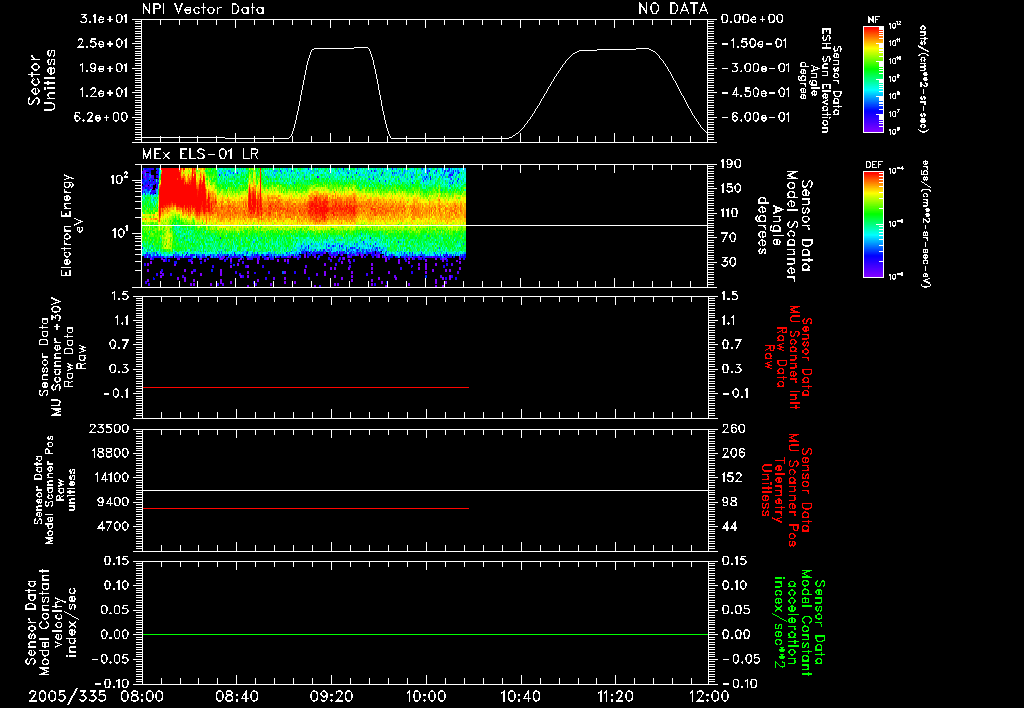Click the '10:40' time axis label
Viewport: 1024px width, 708px height.
click(520, 696)
